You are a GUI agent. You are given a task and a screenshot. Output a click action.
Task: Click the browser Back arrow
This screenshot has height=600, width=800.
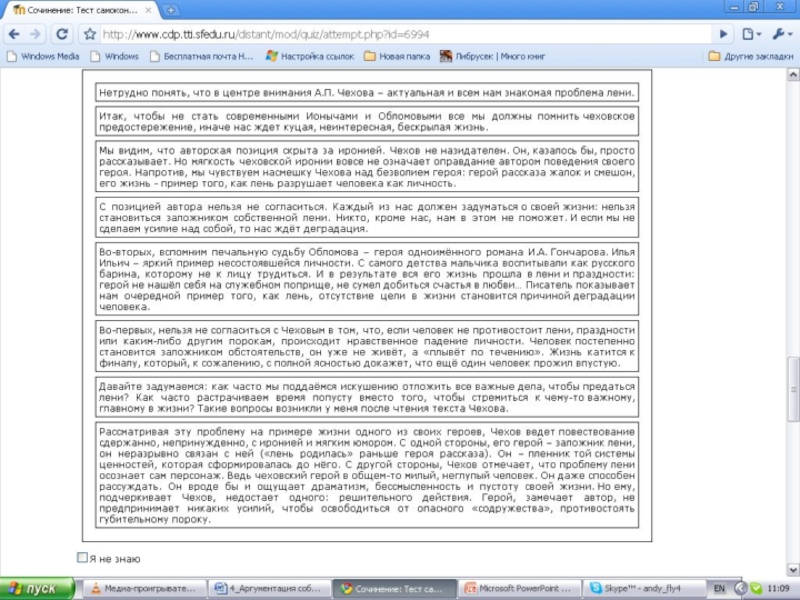point(14,34)
